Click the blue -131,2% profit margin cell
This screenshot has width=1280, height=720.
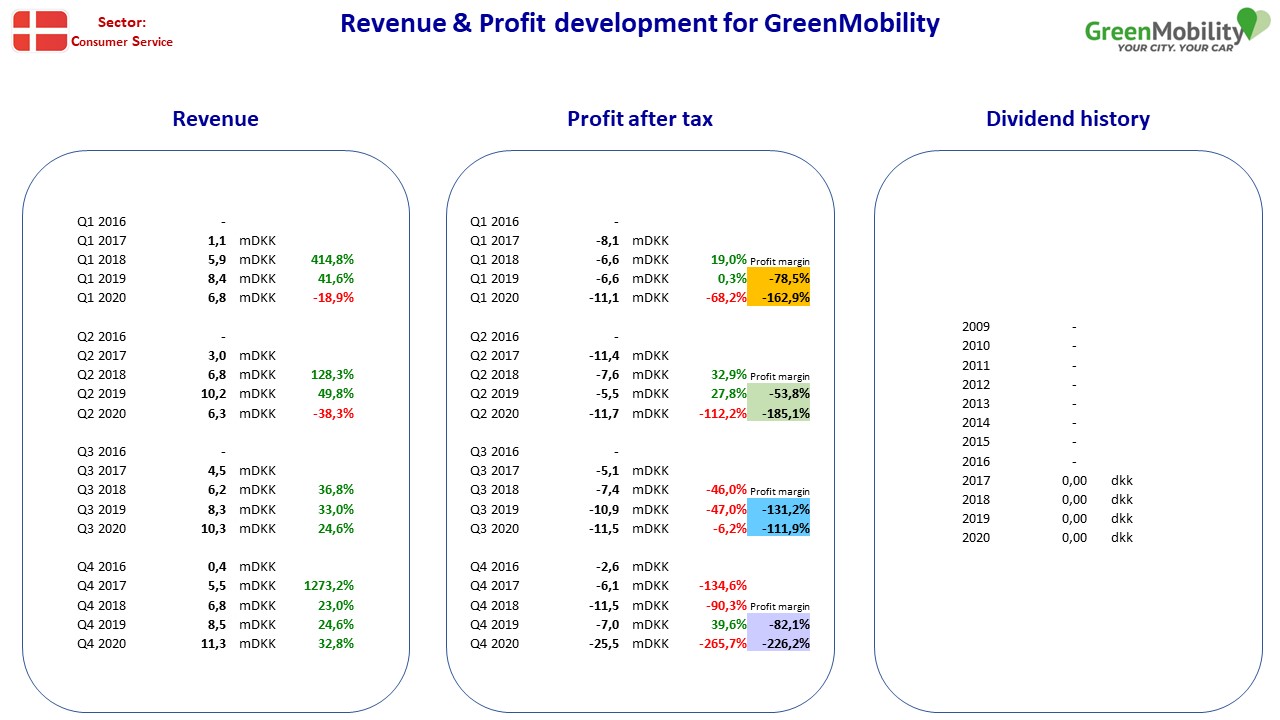tap(779, 509)
